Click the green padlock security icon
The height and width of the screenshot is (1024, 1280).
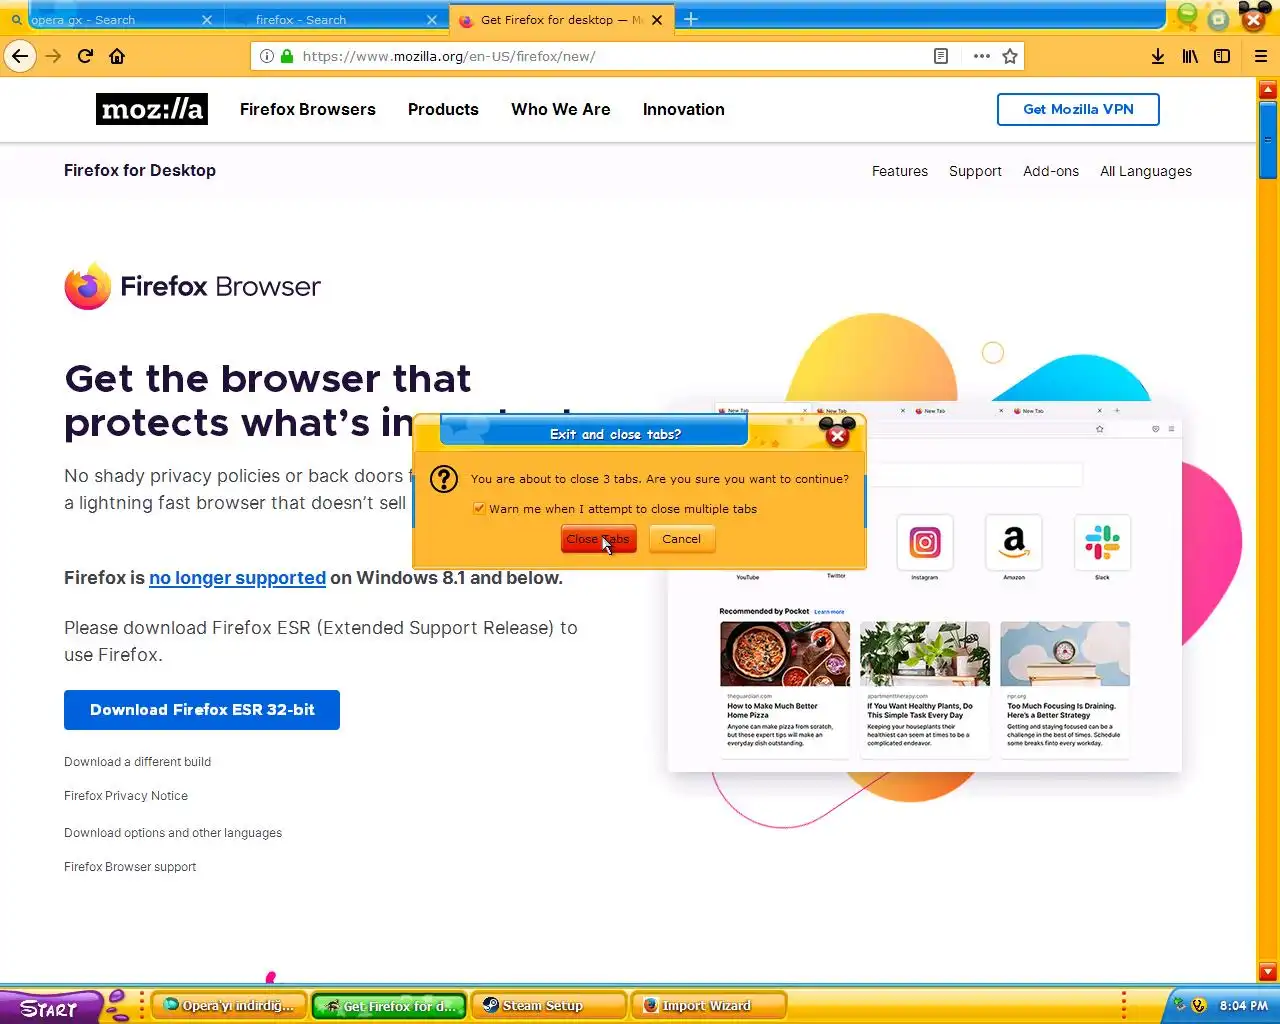(287, 56)
